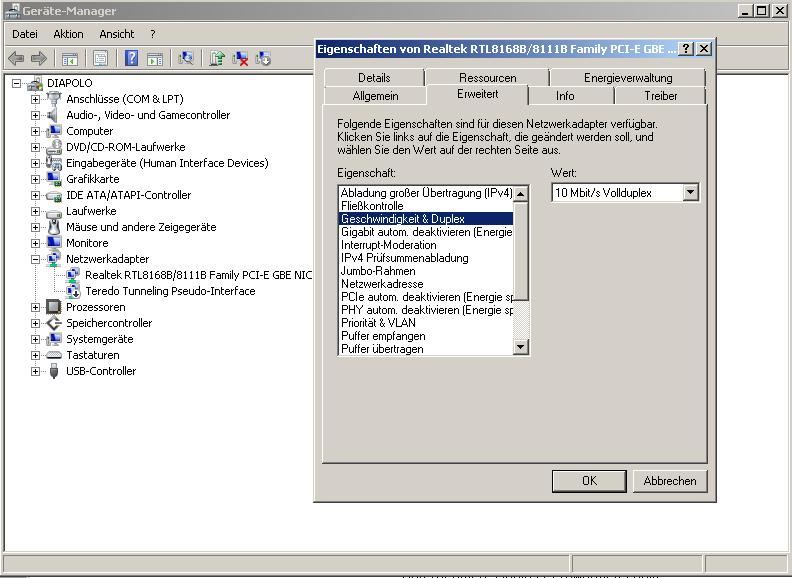
Task: Open the Datei menu
Action: coord(25,34)
